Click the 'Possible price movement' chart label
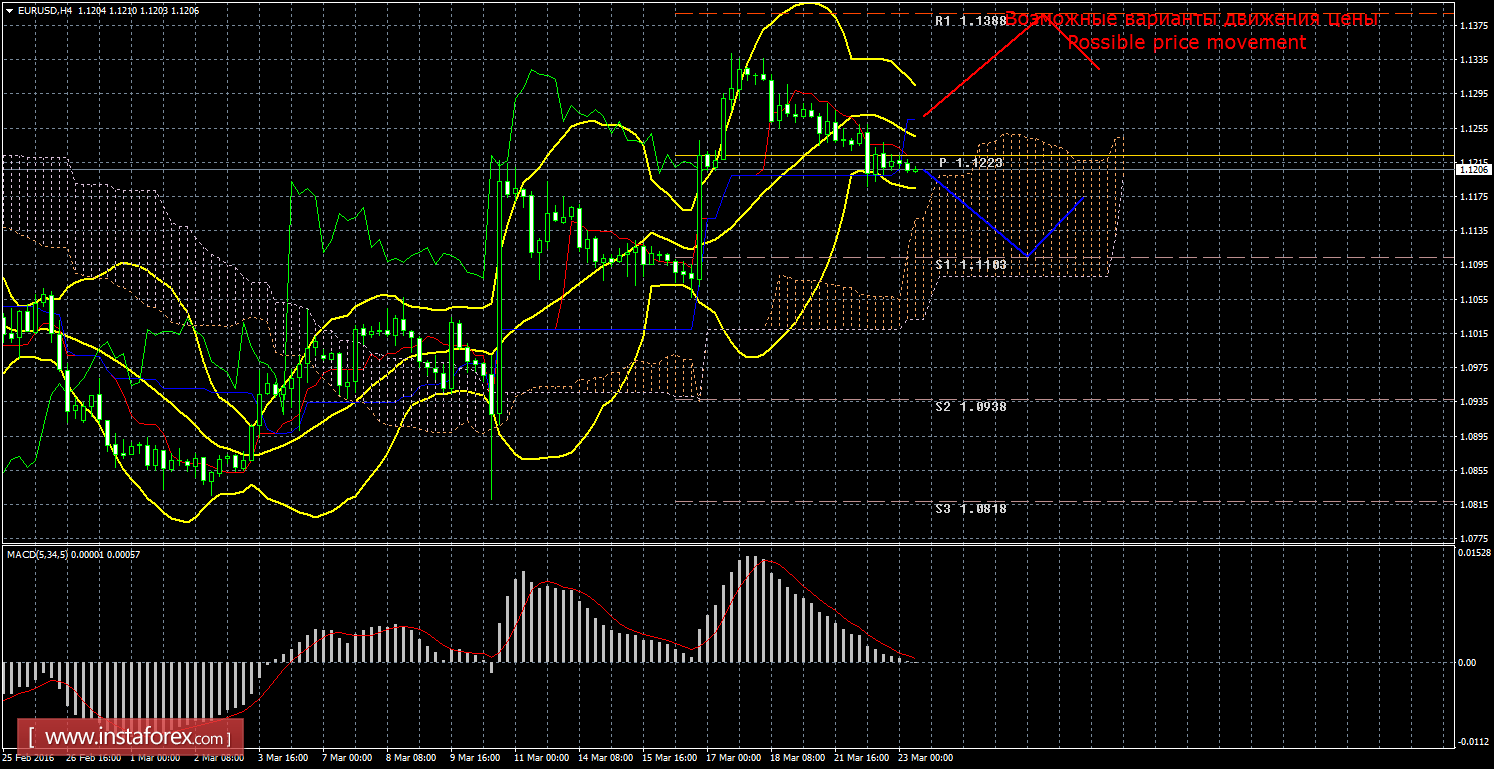The width and height of the screenshot is (1494, 769). [x=1187, y=42]
